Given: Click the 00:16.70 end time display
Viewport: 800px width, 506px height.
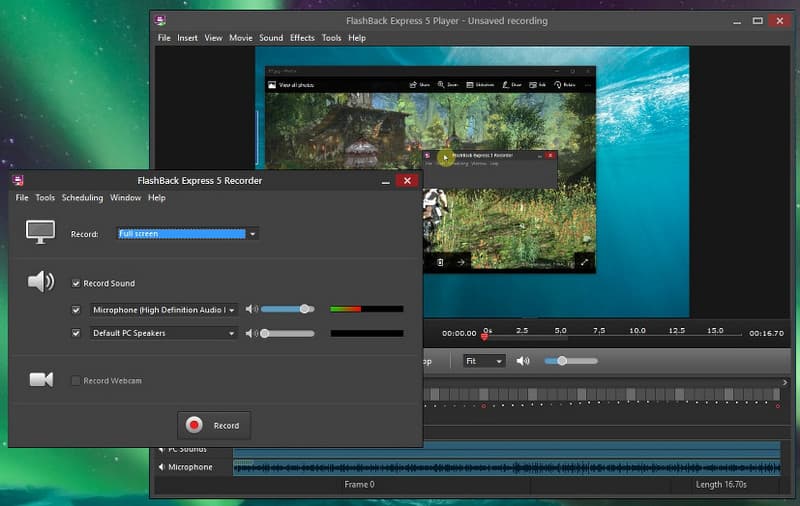Looking at the screenshot, I should pyautogui.click(x=766, y=333).
